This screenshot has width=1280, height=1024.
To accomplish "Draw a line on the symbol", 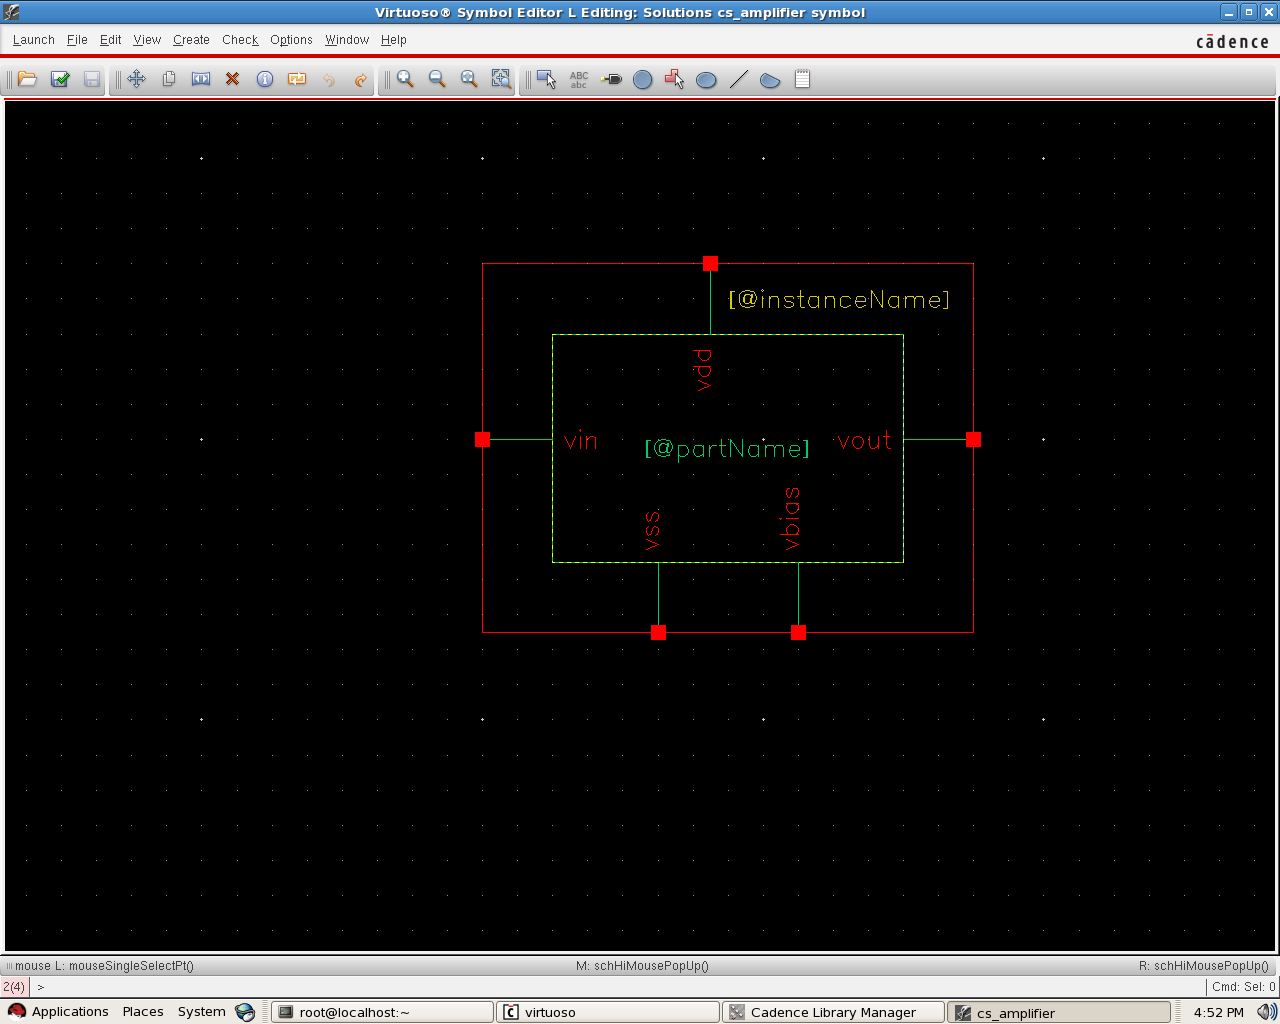I will coord(738,79).
